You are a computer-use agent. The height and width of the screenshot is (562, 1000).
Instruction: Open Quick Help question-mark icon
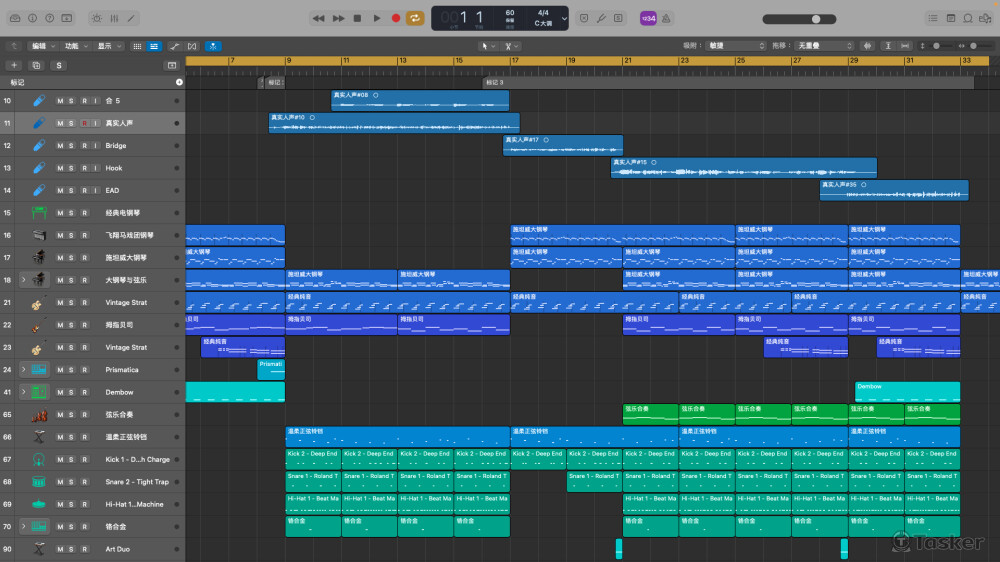[50, 18]
